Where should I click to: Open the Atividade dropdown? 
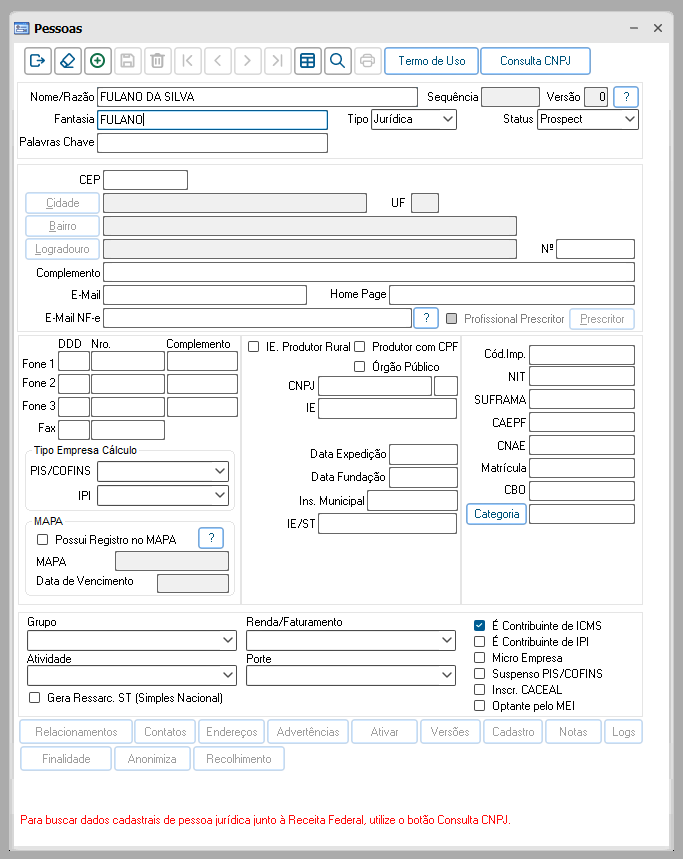[131, 675]
